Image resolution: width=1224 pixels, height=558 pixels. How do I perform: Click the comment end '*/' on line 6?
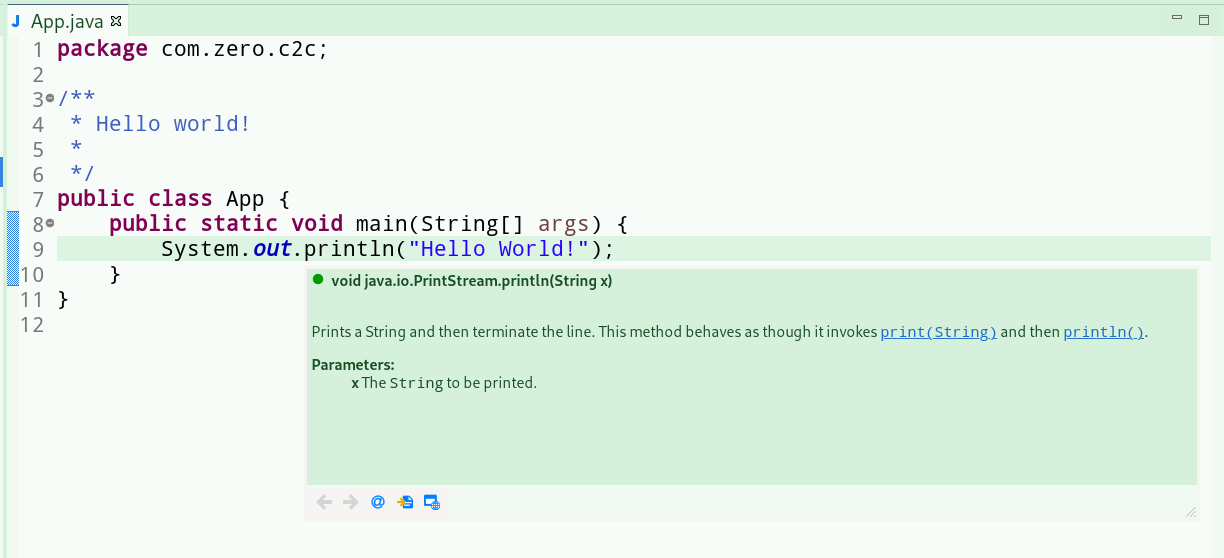(82, 174)
